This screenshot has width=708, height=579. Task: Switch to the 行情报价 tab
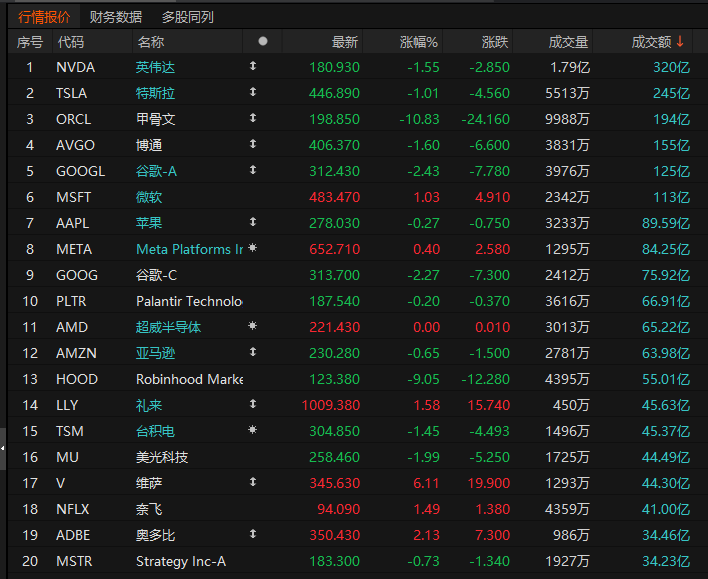tap(44, 17)
